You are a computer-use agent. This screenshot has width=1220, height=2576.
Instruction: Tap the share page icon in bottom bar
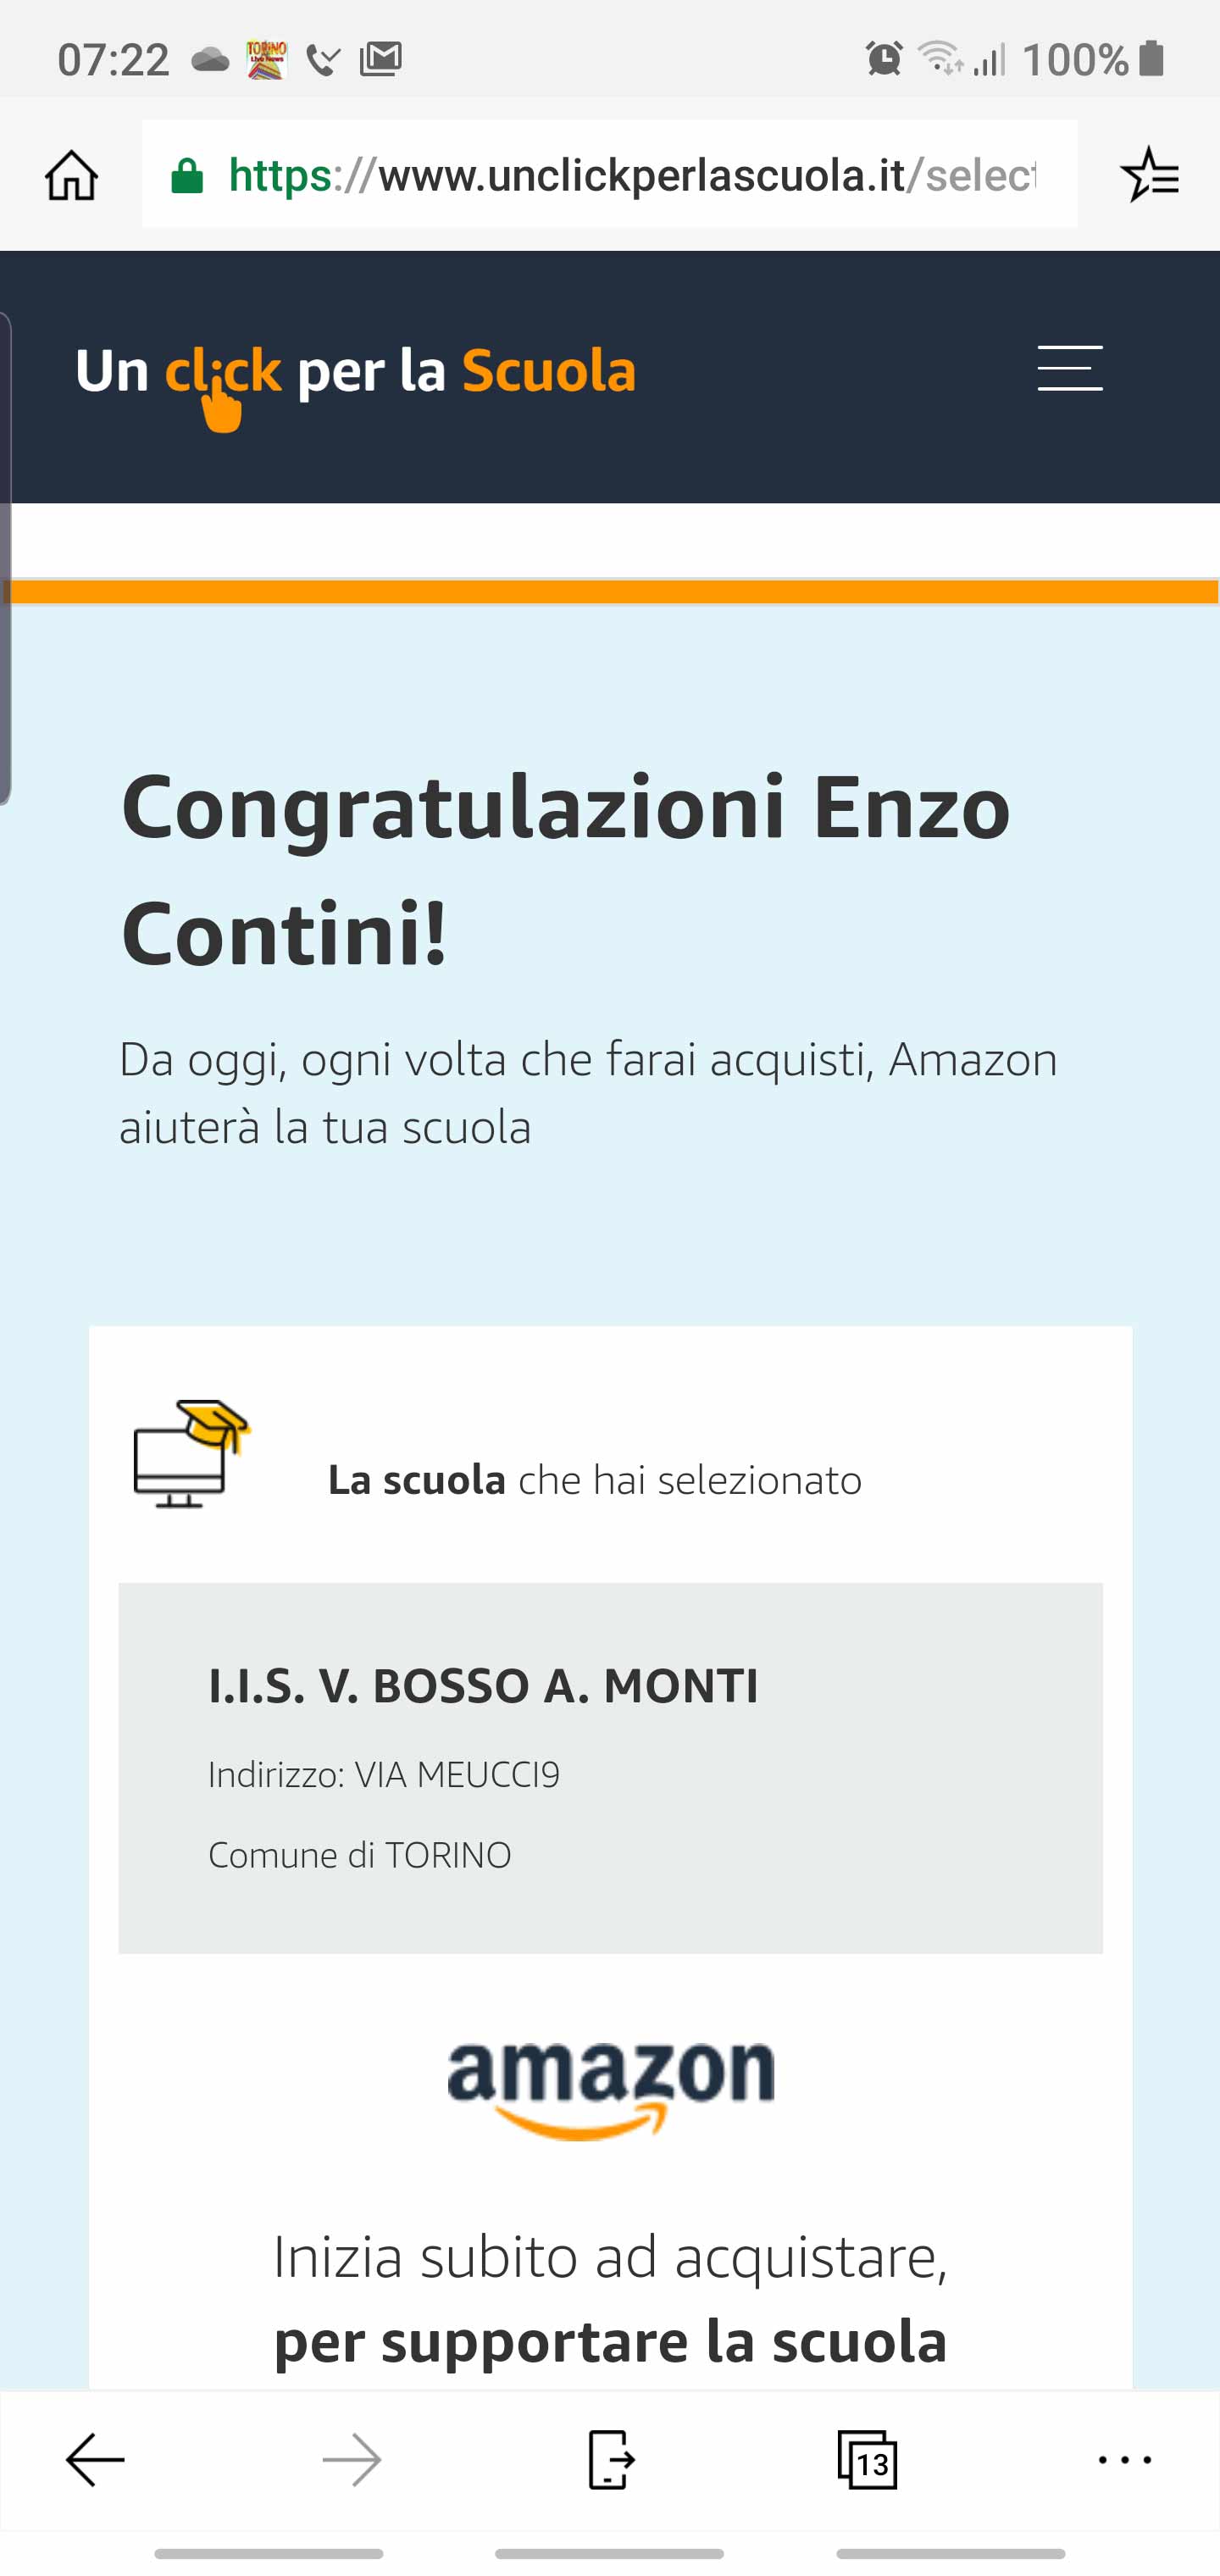(x=609, y=2460)
